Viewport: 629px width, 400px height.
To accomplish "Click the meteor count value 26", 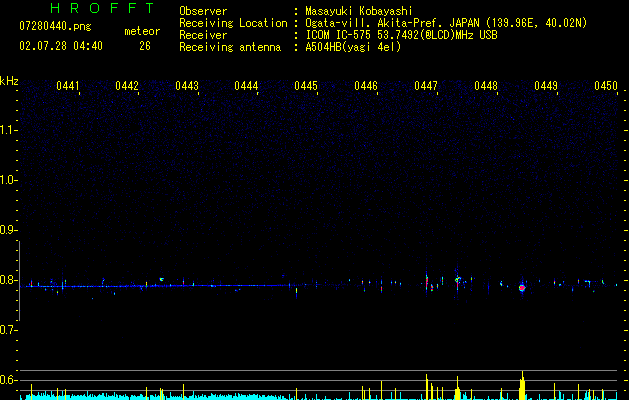I will click(145, 46).
